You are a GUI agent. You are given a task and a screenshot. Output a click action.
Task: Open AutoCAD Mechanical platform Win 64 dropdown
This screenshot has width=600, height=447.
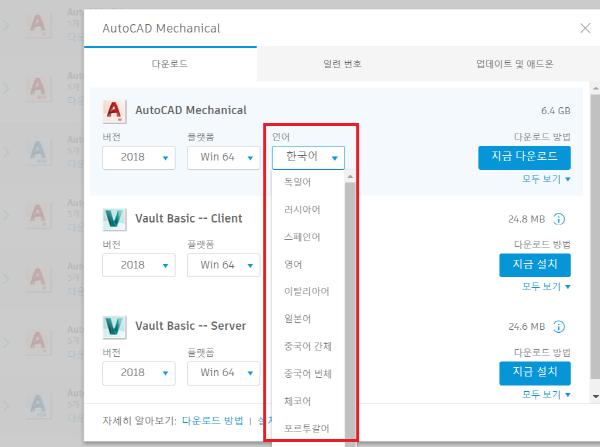pyautogui.click(x=223, y=157)
